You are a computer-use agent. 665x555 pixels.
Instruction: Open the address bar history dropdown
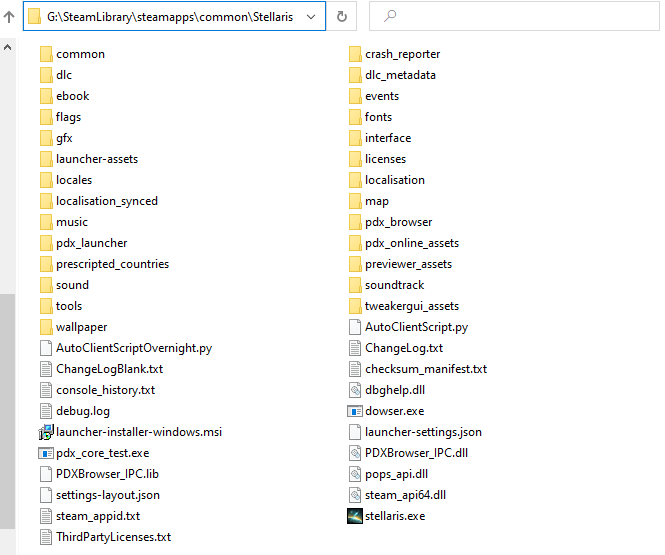pyautogui.click(x=311, y=17)
